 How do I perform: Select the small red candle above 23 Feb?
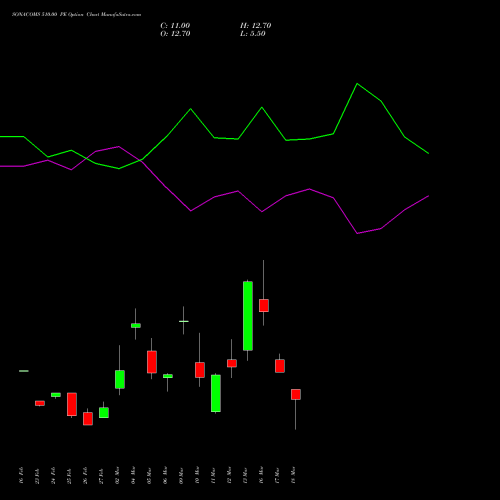pos(40,403)
